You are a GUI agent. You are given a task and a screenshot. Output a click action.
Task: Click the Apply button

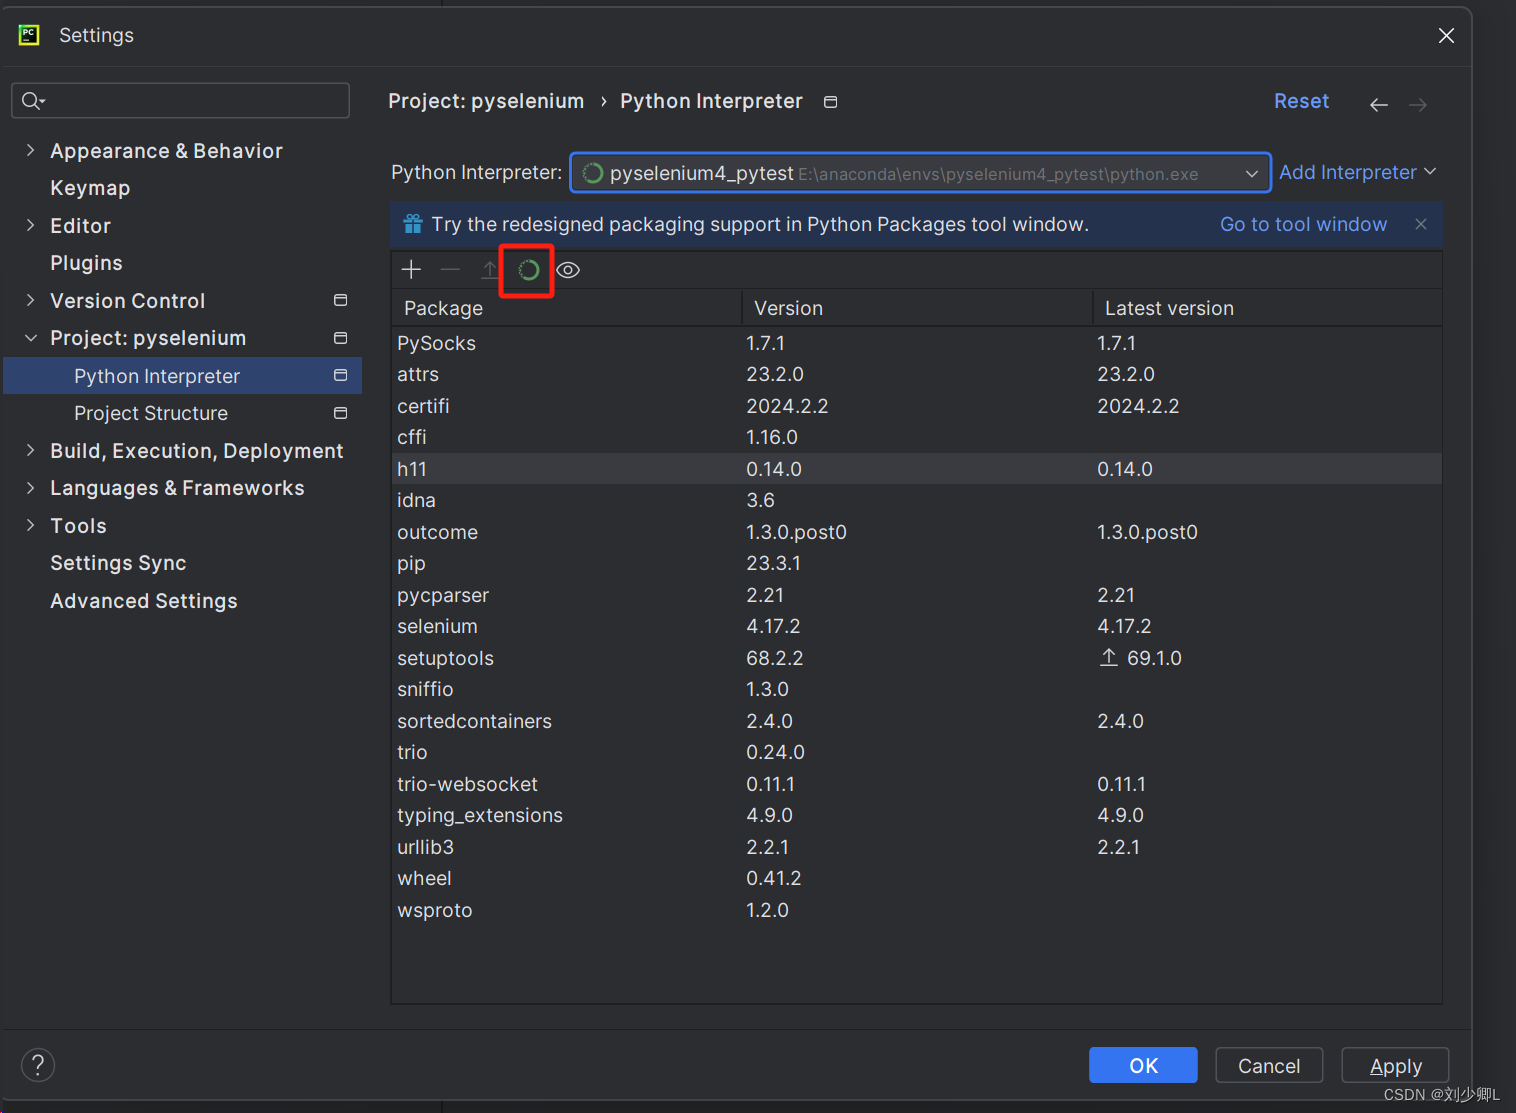pos(1395,1065)
